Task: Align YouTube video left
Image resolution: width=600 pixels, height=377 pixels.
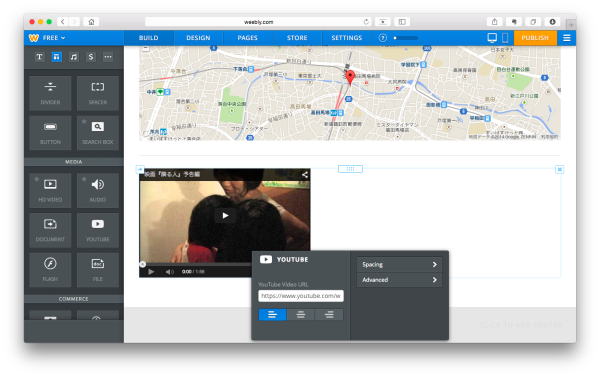Action: point(272,315)
